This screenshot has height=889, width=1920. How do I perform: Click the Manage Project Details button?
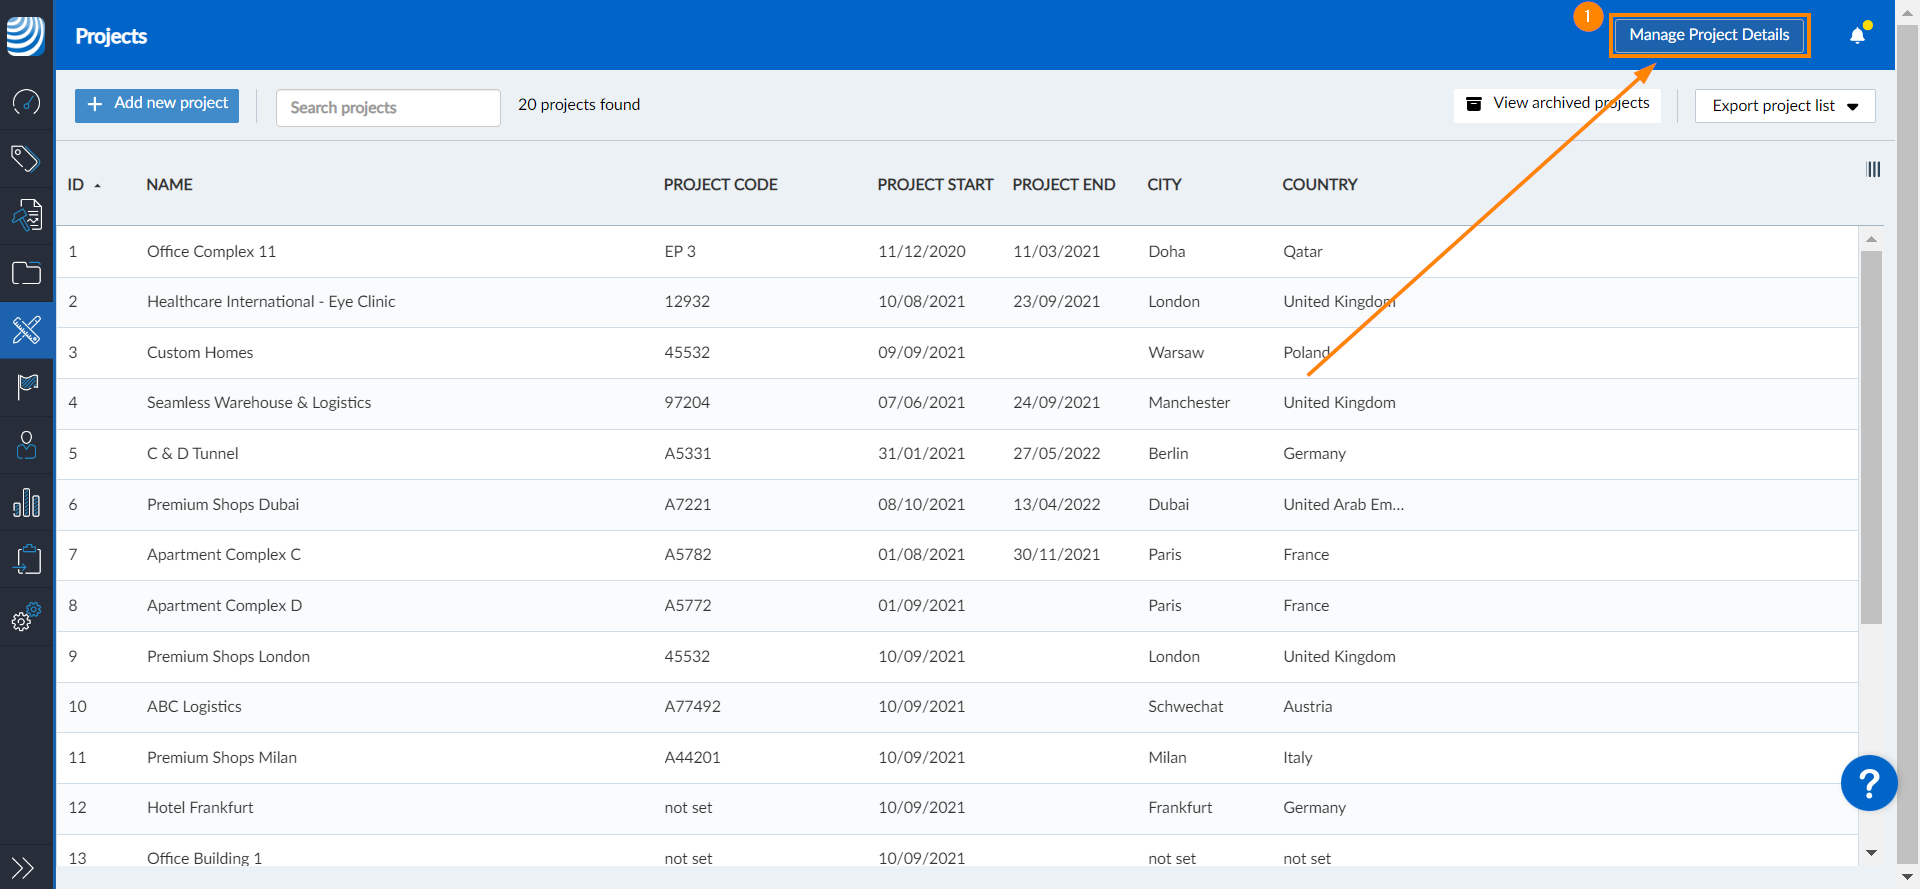point(1709,35)
